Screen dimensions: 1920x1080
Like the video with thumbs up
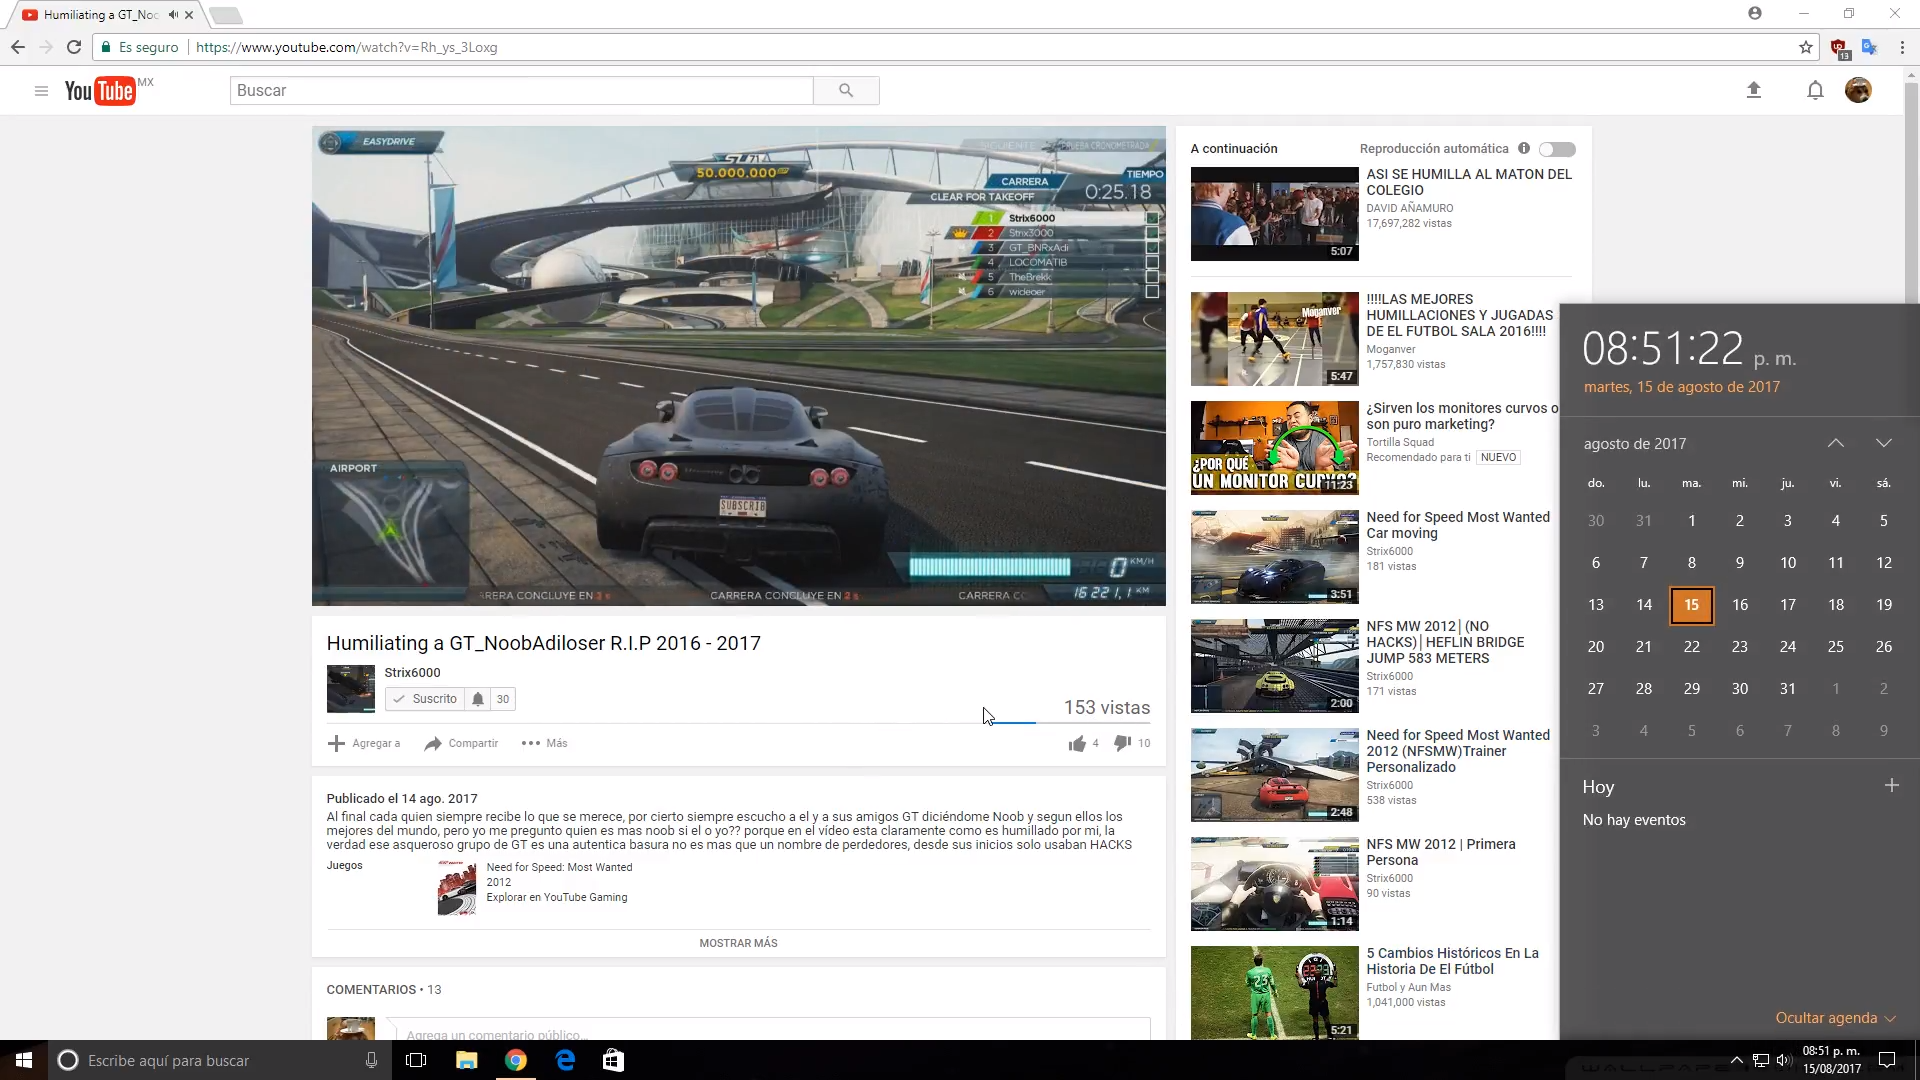(1077, 743)
